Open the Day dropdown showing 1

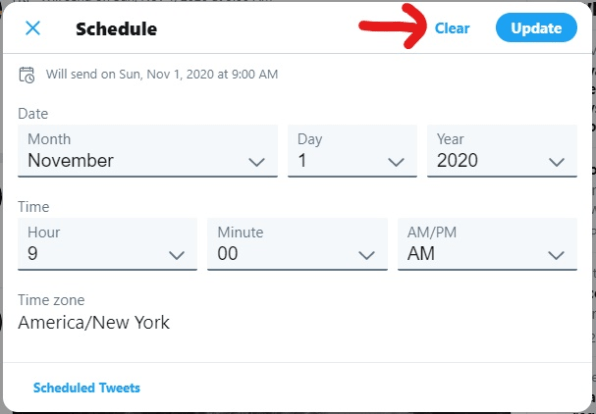tap(352, 151)
